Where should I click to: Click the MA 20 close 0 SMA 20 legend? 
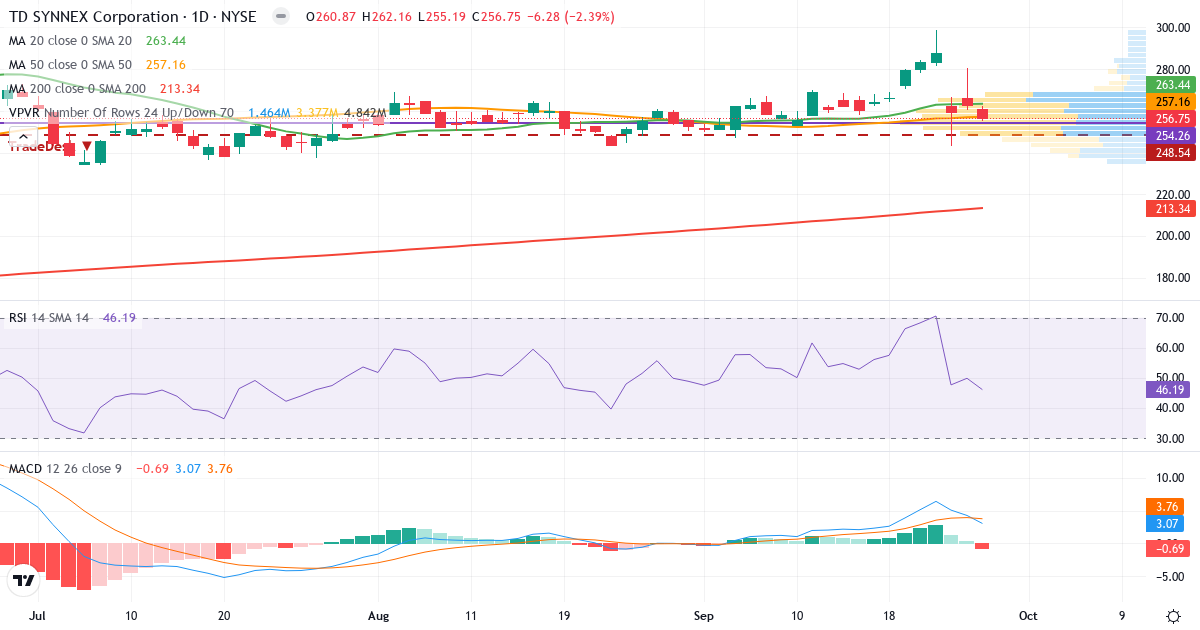tap(70, 41)
